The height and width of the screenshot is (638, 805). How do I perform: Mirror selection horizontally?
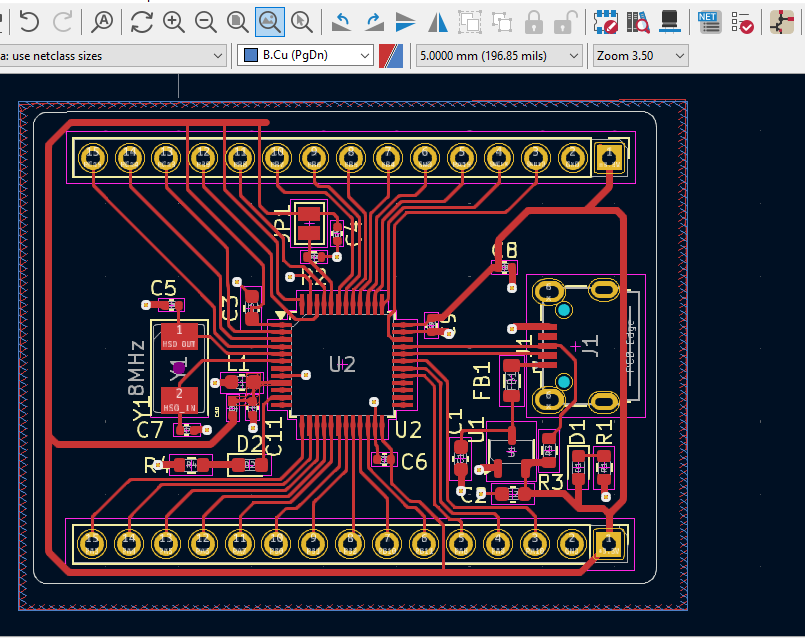437,20
